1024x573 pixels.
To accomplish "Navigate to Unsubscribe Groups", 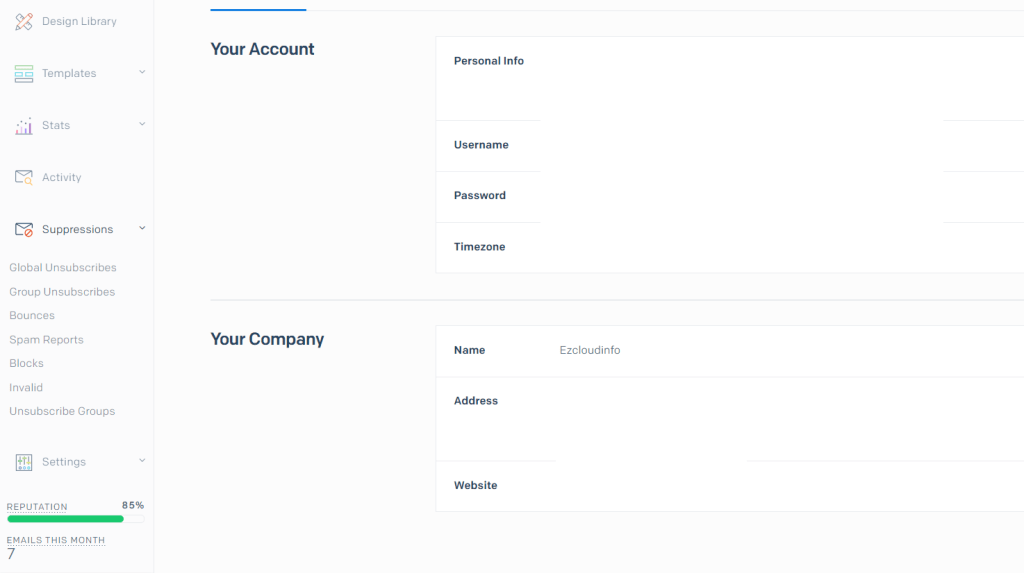I will pos(62,412).
